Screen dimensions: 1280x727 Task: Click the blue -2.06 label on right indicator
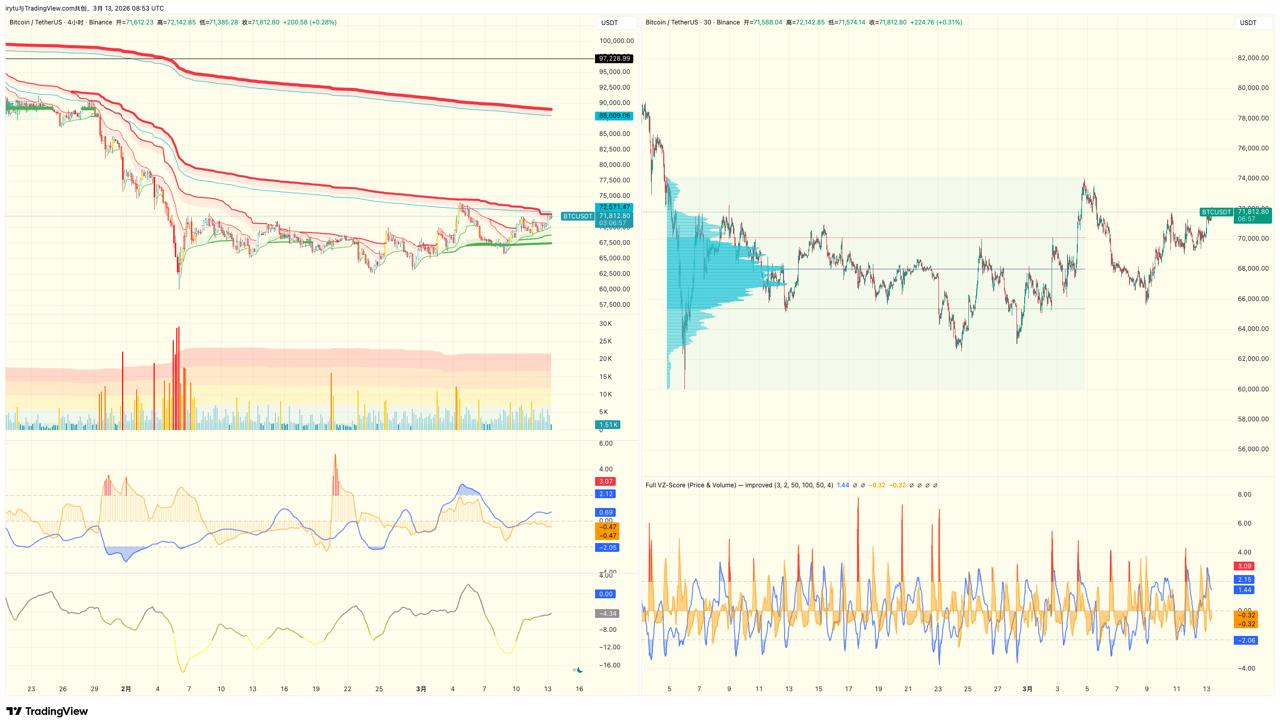click(x=1245, y=640)
